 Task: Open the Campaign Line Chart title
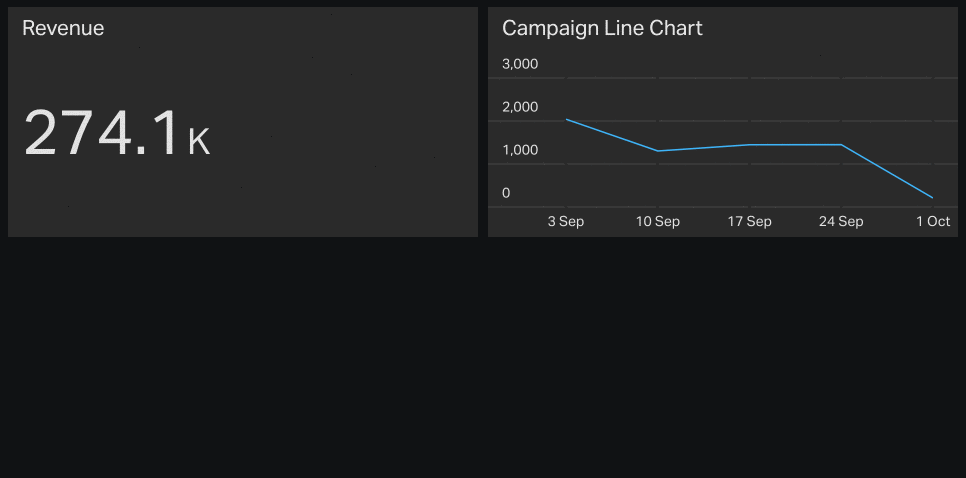click(x=602, y=28)
